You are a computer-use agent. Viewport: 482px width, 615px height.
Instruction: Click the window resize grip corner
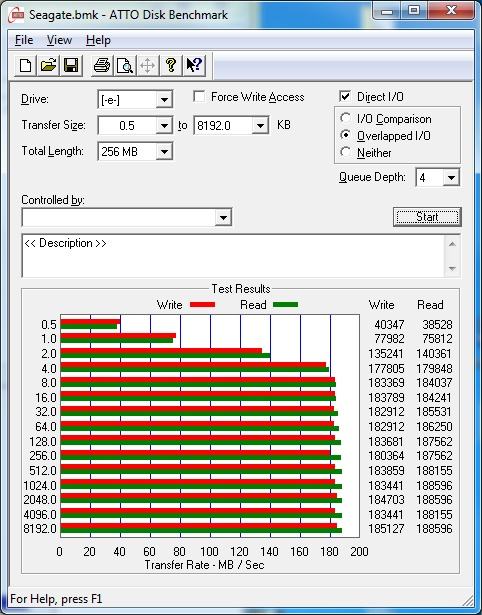click(468, 600)
